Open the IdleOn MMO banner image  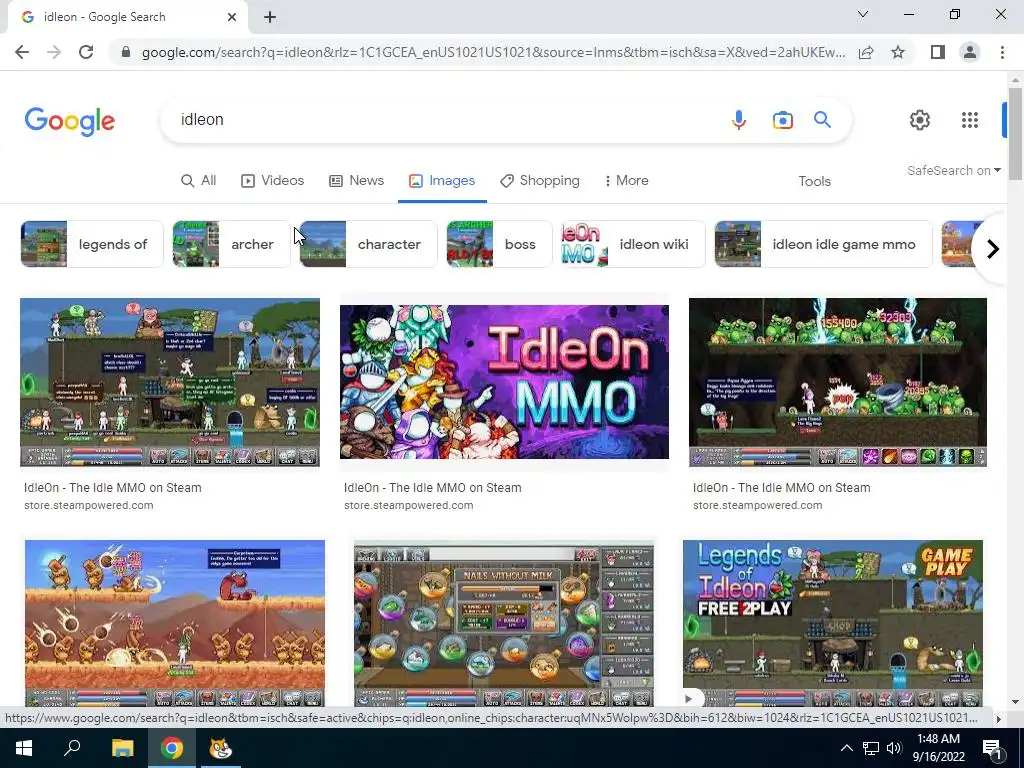(x=504, y=382)
